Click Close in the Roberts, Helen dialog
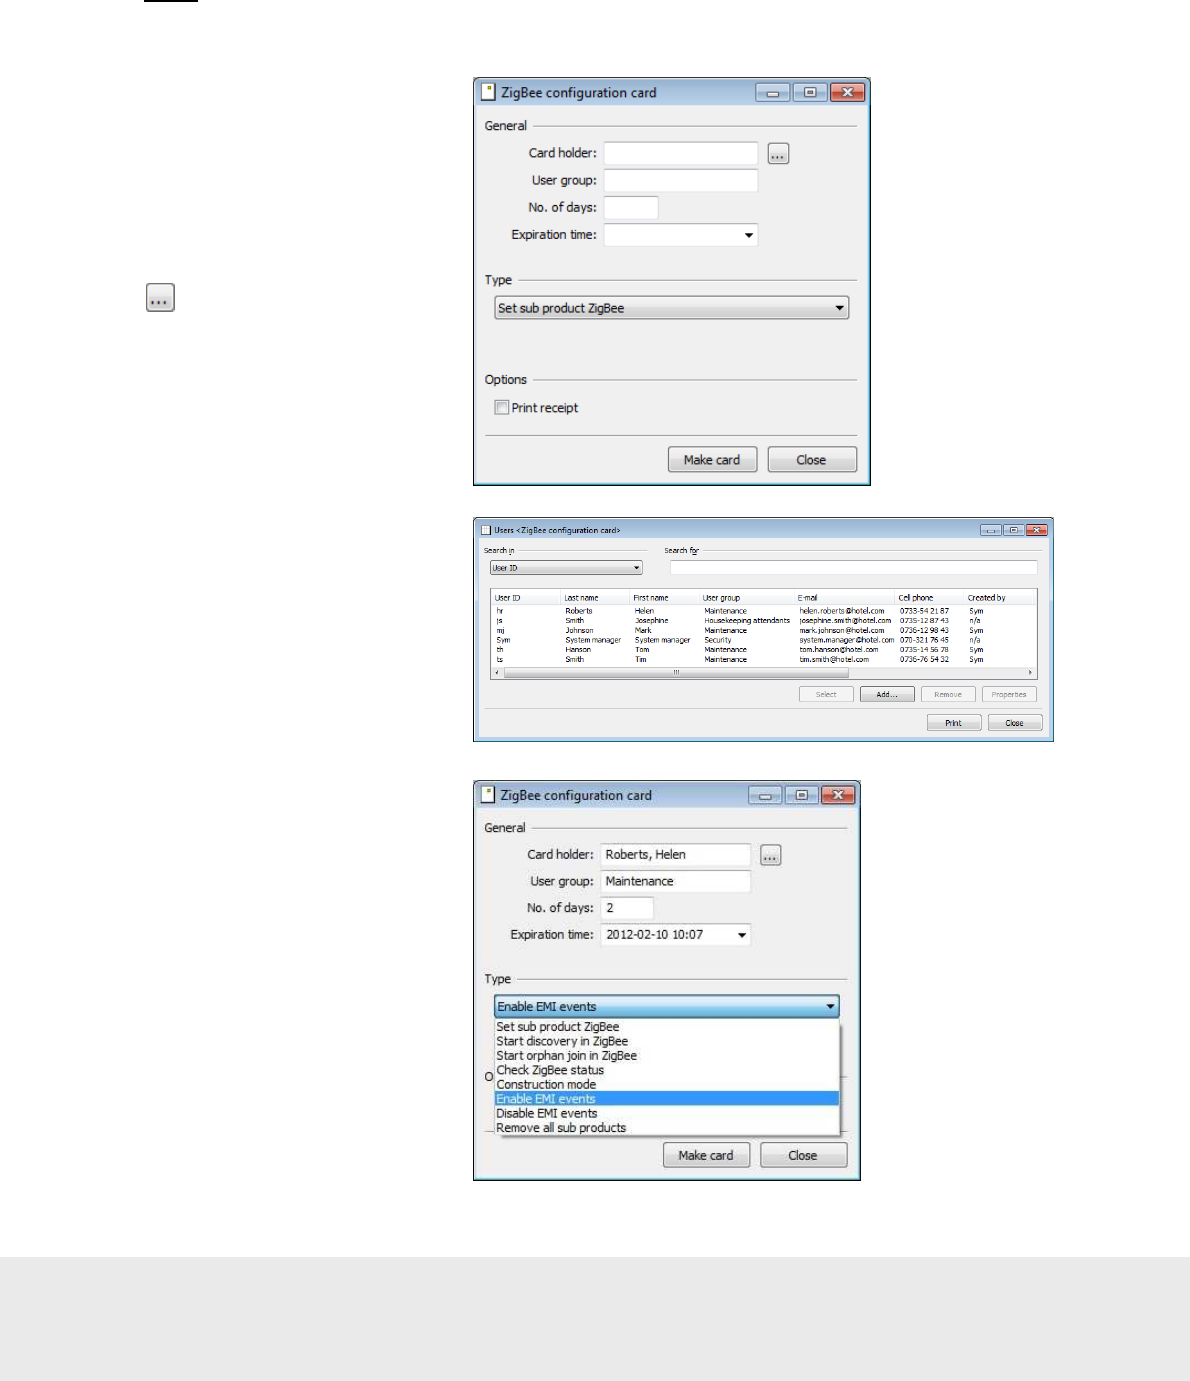This screenshot has width=1190, height=1381. [803, 1155]
